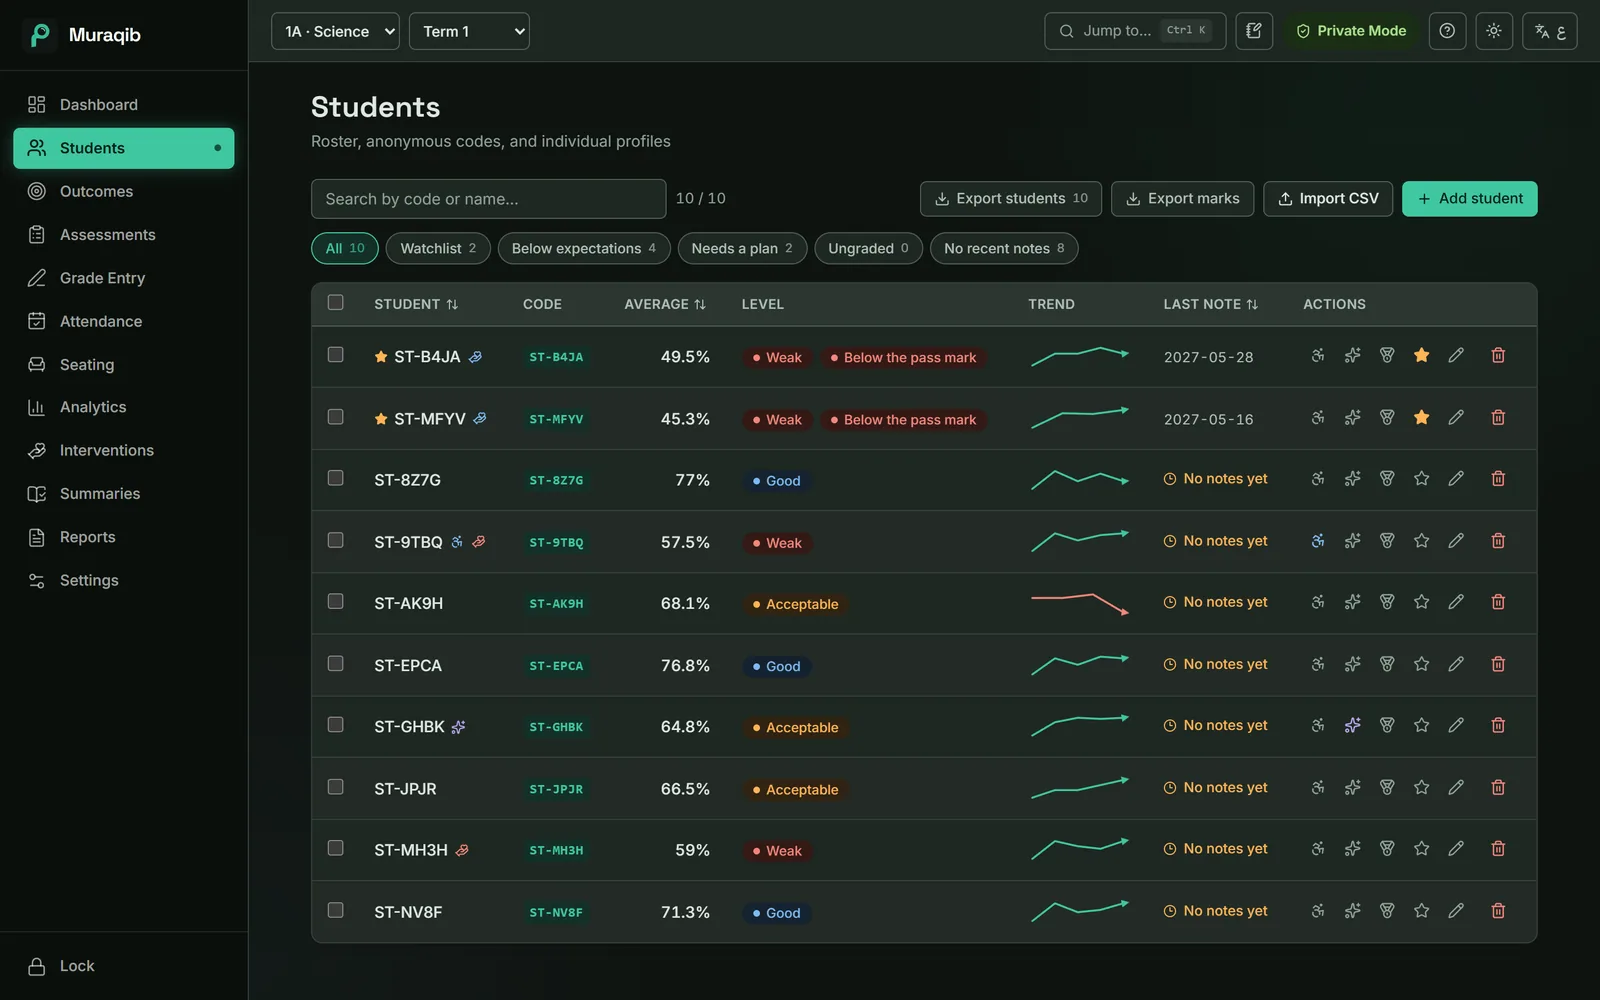Click the sparkles icon in ST-GHBK's row
1600x1000 pixels.
pos(1352,726)
